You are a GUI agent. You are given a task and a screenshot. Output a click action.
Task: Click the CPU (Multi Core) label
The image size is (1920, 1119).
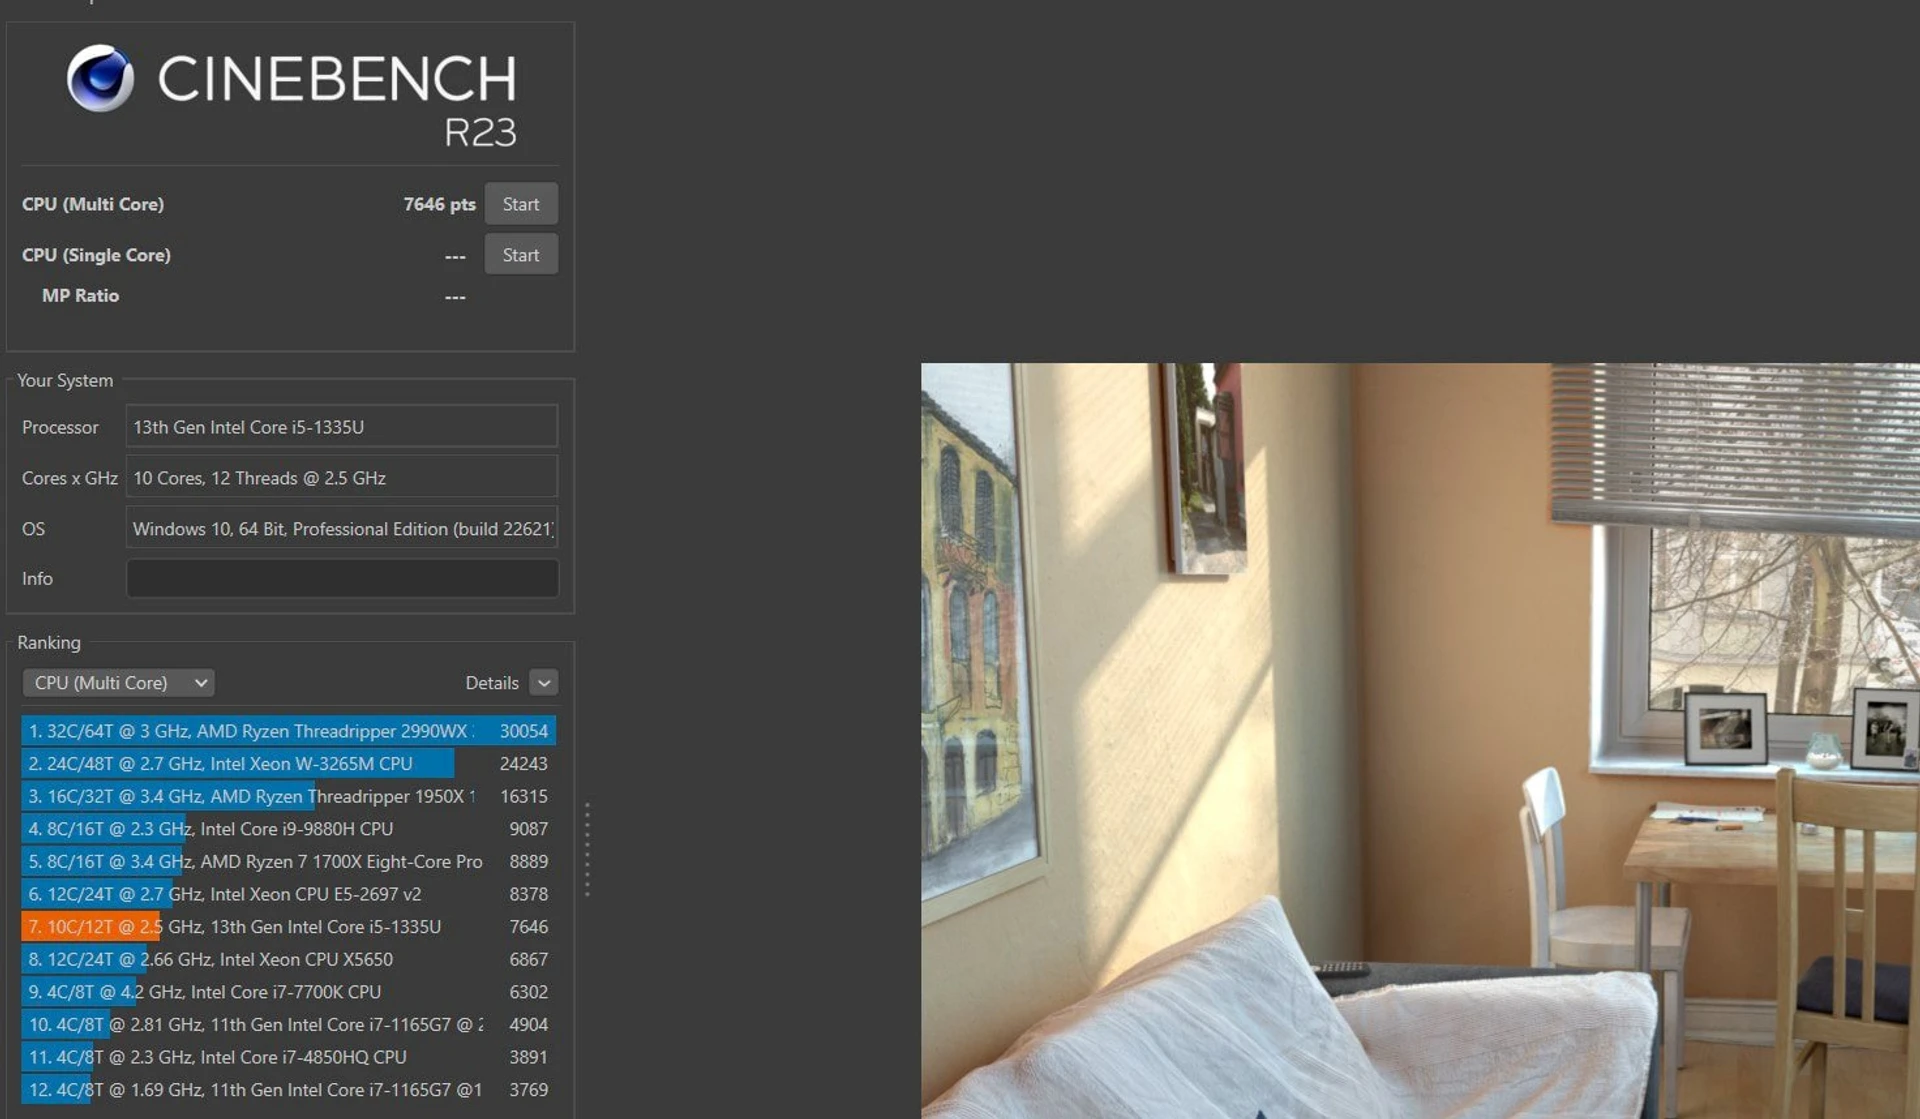coord(93,204)
